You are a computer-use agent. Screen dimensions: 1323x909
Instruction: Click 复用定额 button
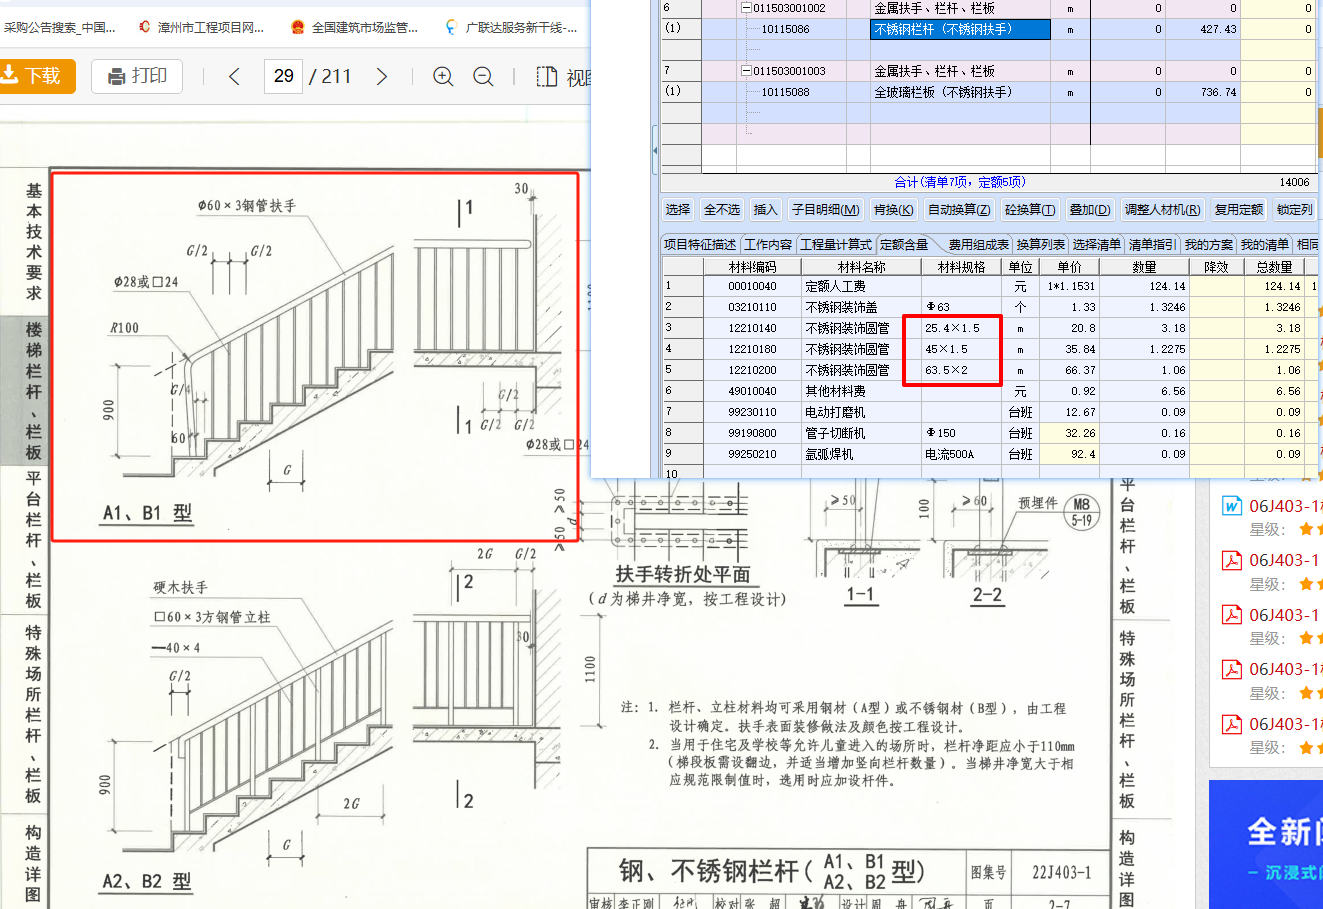[x=1238, y=209]
